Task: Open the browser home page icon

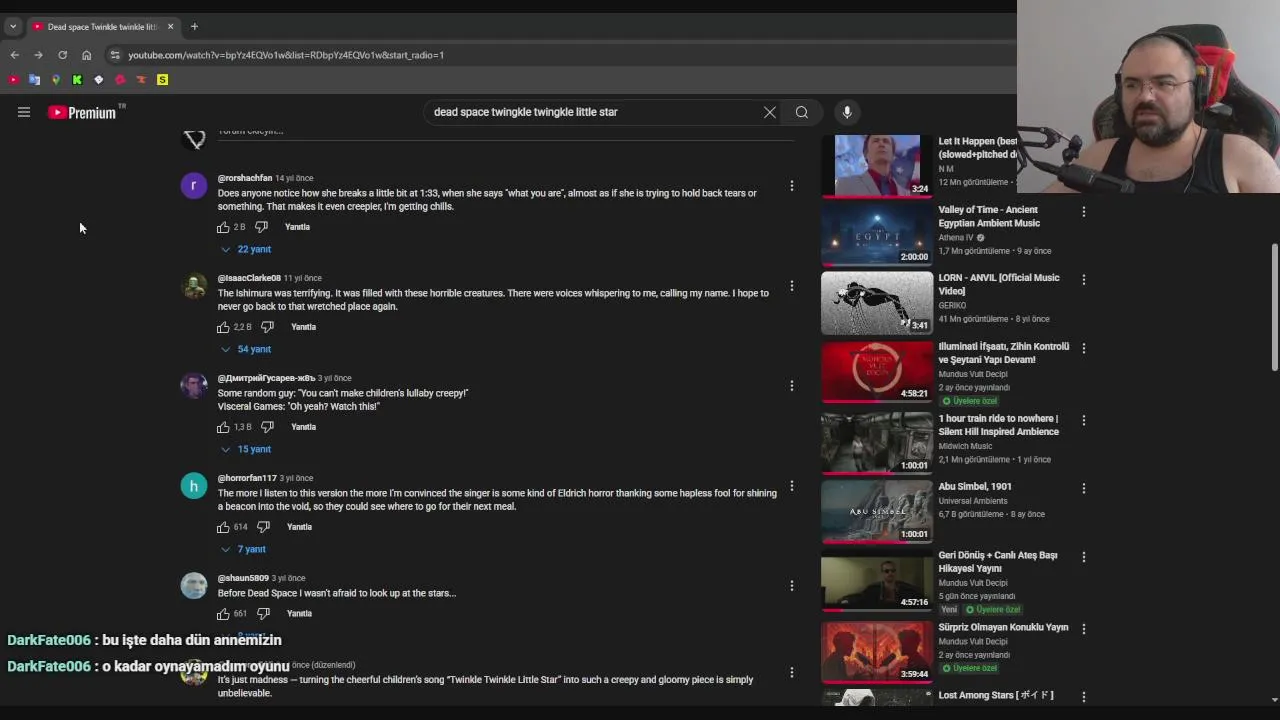Action: pos(86,55)
